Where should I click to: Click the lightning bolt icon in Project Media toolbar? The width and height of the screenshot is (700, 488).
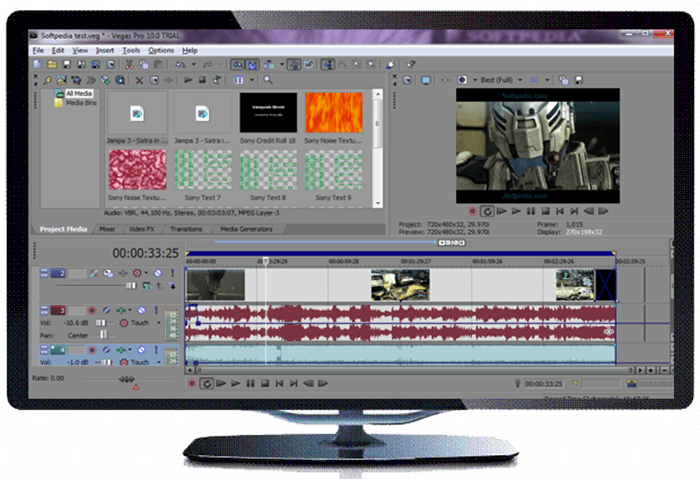(47, 80)
